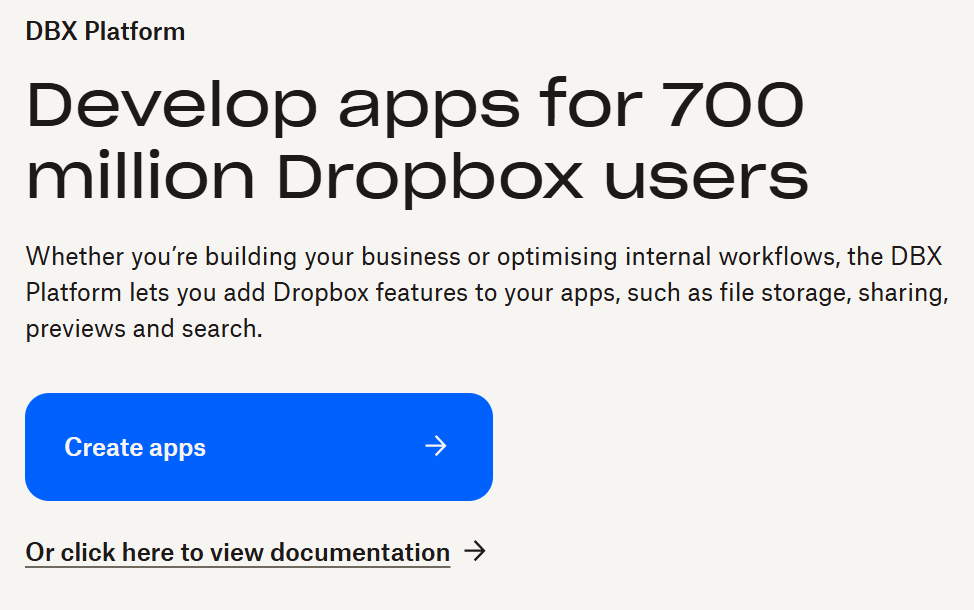The image size is (974, 610).
Task: Open the view documentation link
Action: click(x=237, y=552)
